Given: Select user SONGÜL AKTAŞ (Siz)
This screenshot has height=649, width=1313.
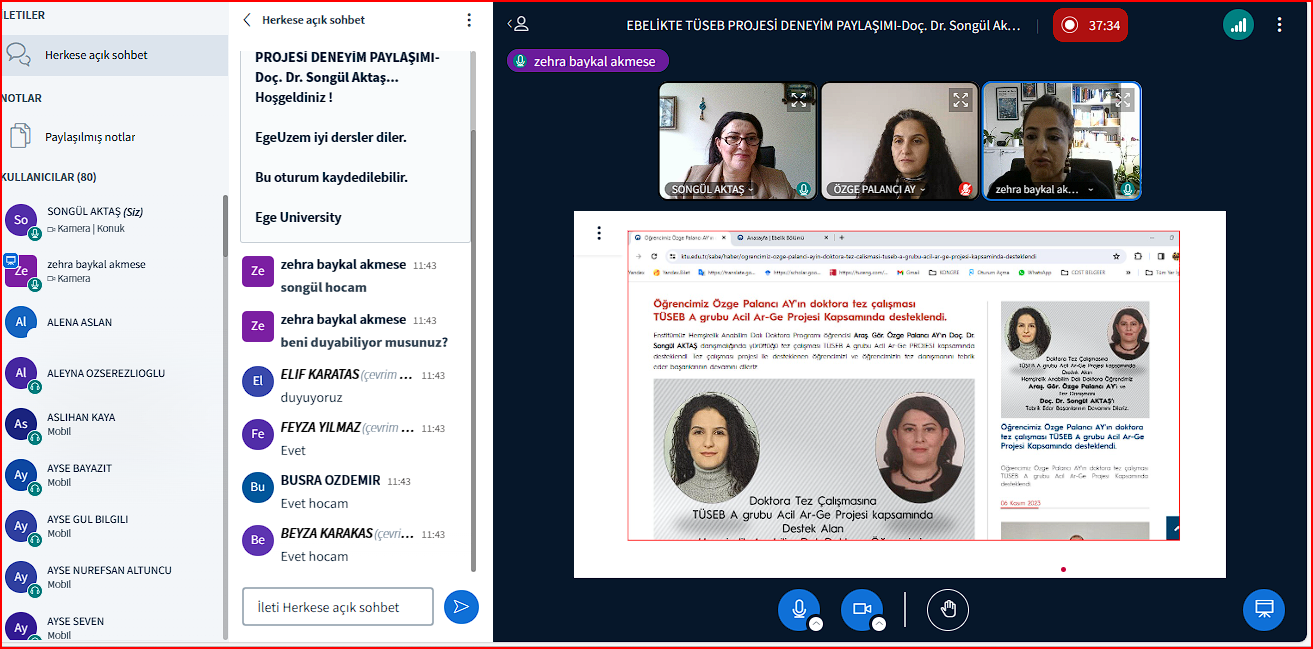Looking at the screenshot, I should 112,219.
